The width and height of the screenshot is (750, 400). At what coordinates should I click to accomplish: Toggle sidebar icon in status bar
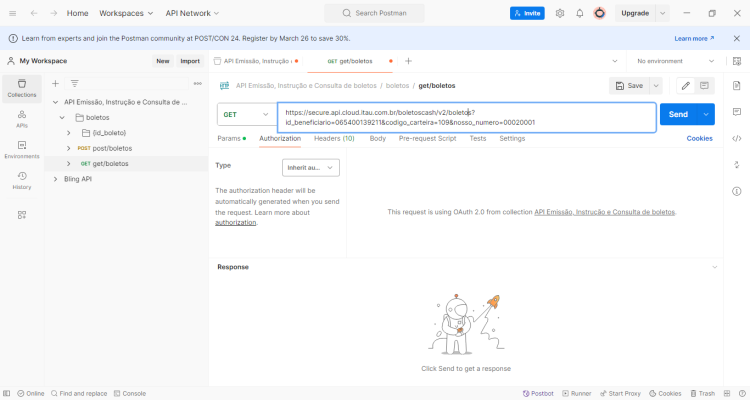point(7,393)
